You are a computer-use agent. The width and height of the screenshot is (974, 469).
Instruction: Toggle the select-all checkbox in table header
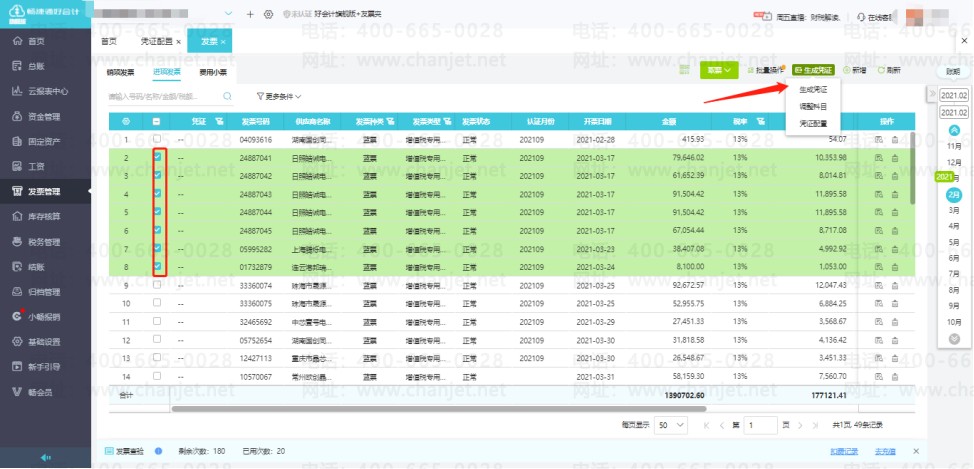pyautogui.click(x=157, y=121)
